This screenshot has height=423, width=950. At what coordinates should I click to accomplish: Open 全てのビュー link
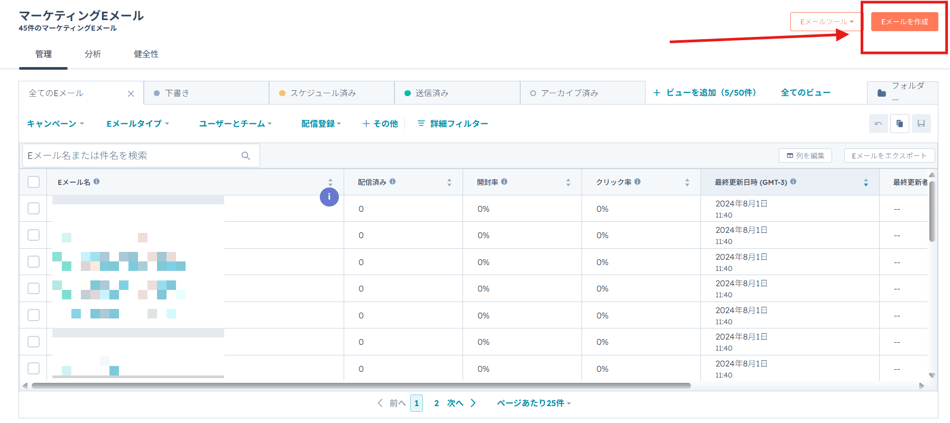[805, 93]
